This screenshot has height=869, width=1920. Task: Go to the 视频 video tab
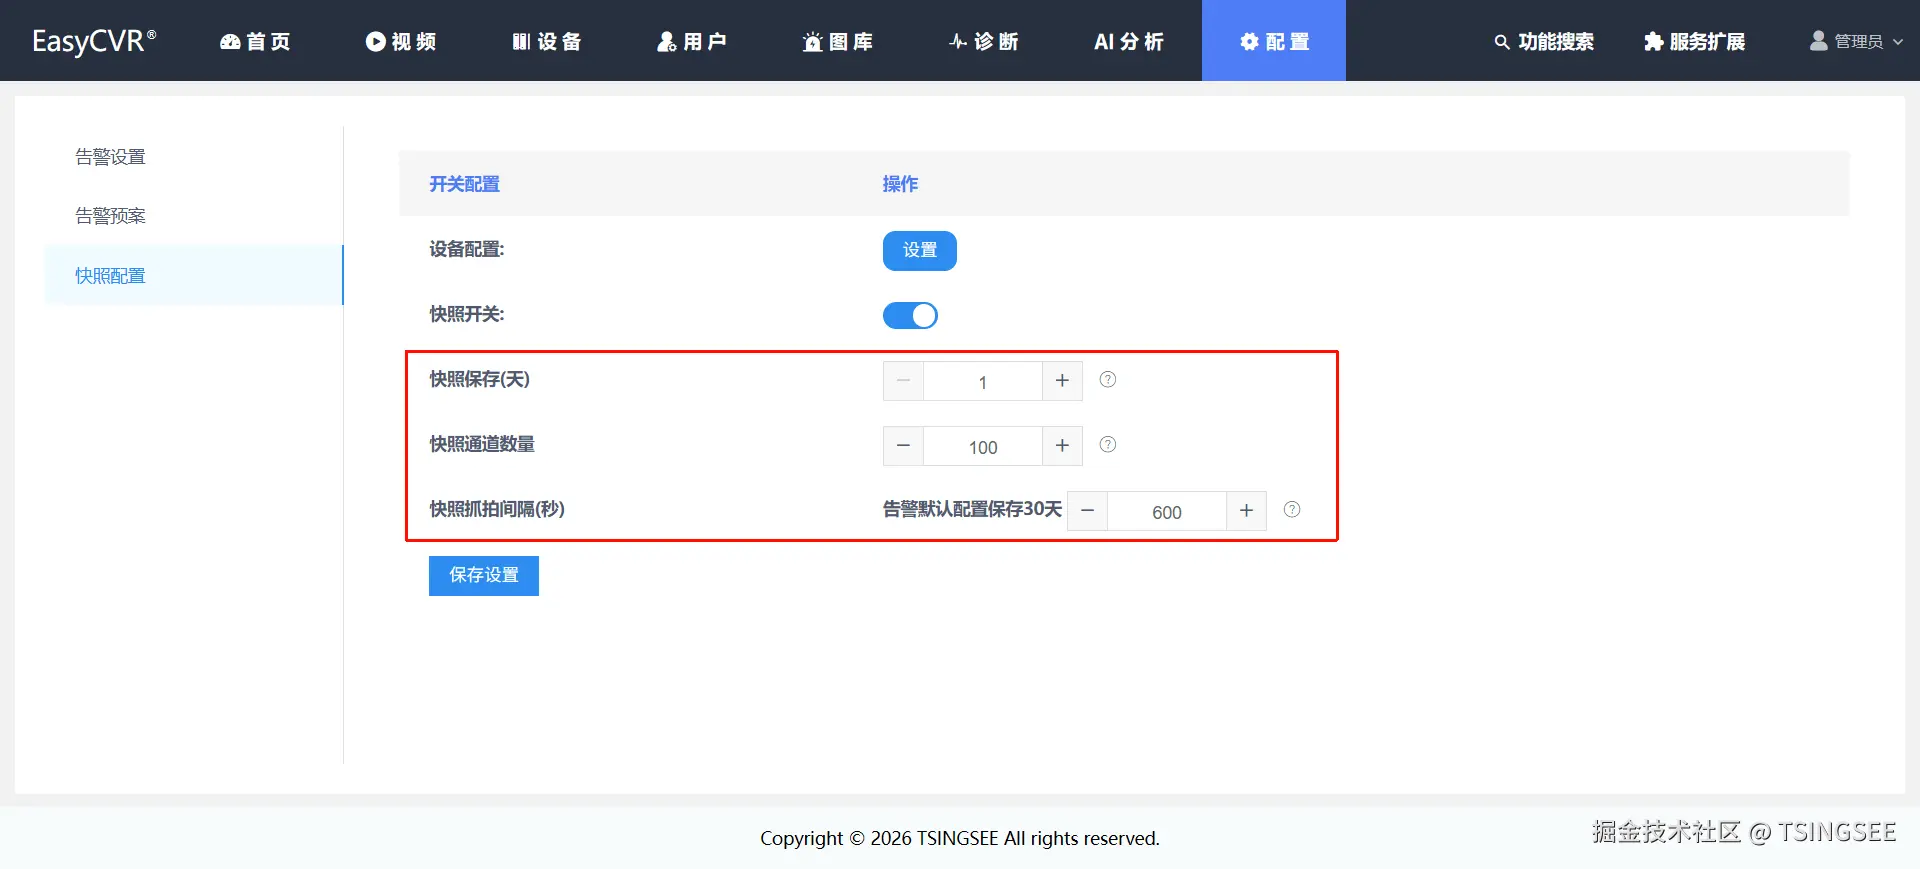(x=401, y=41)
